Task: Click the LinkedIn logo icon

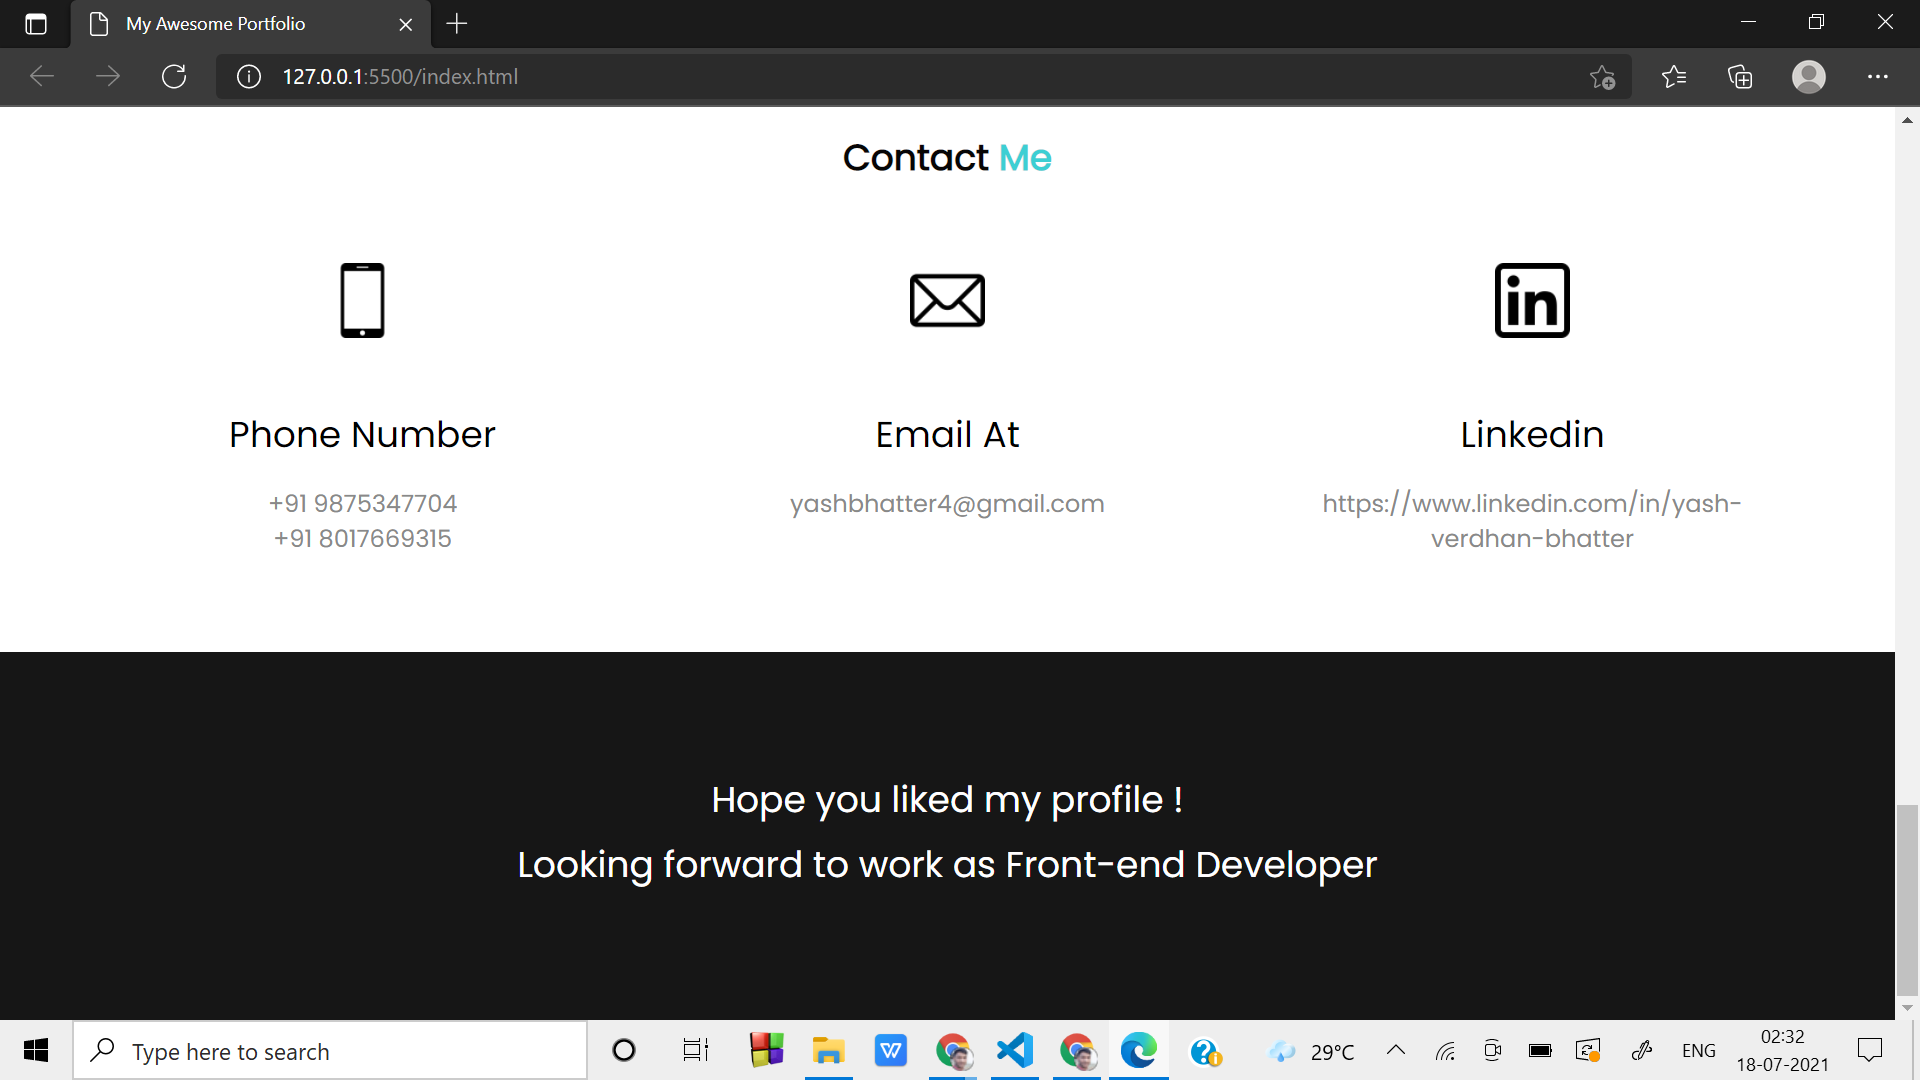Action: 1532,300
